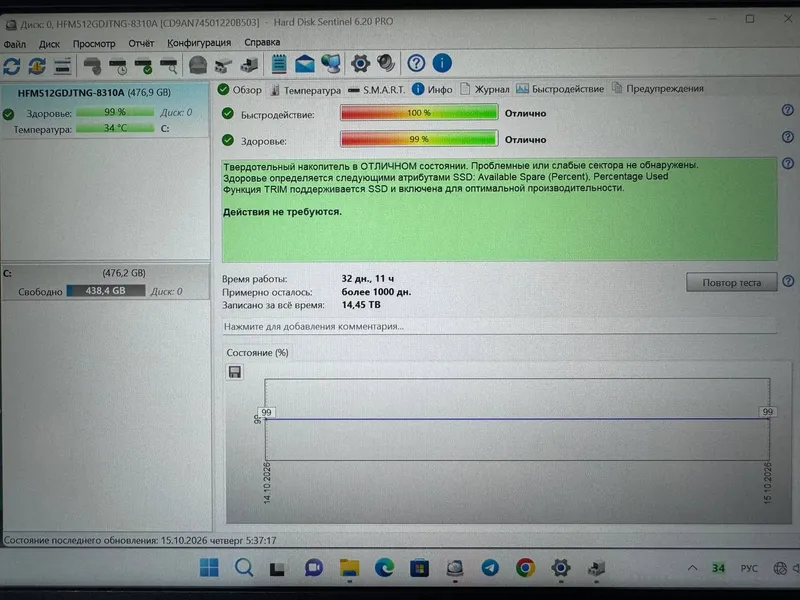Click the comment field to add a comment

click(x=499, y=327)
